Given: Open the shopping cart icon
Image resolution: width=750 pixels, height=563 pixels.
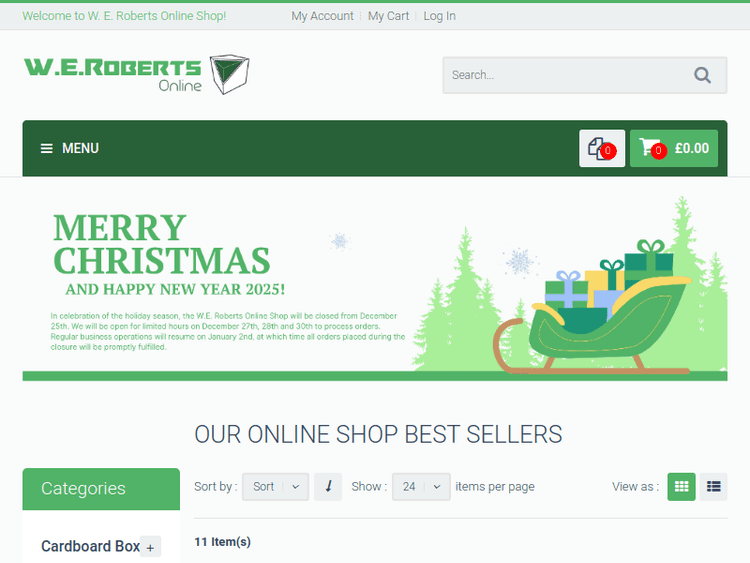Looking at the screenshot, I should click(652, 148).
